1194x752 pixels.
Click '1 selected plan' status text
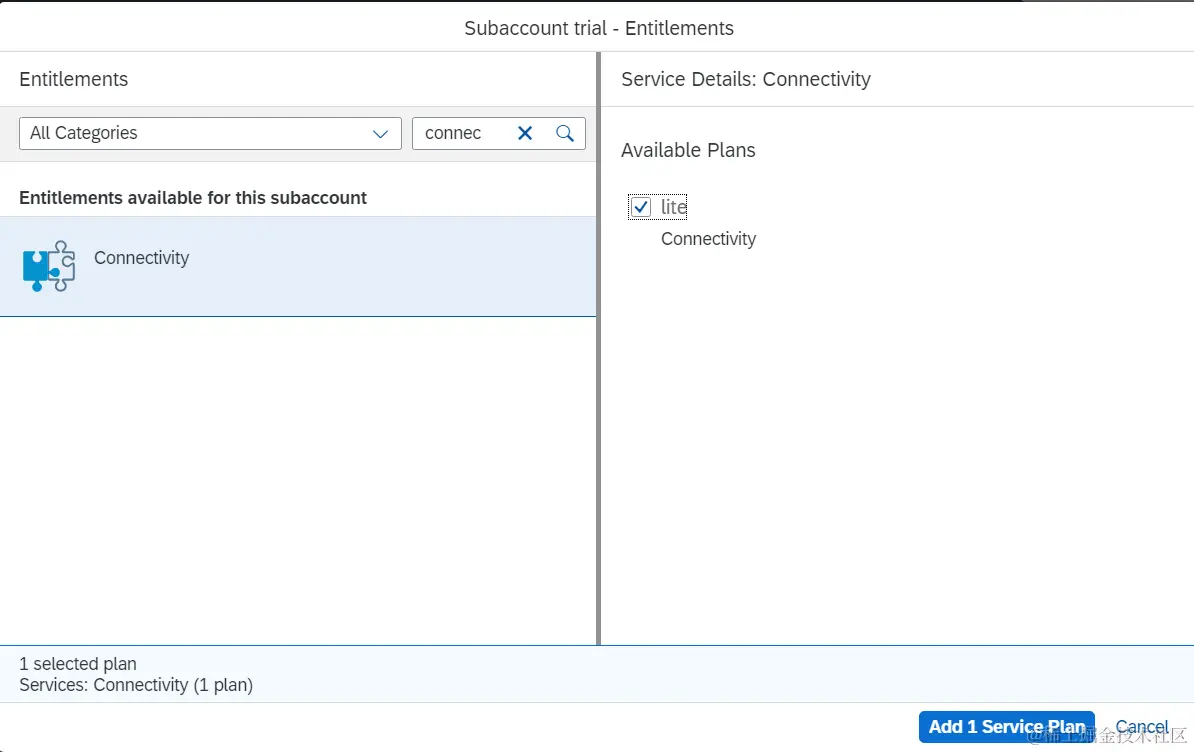(78, 664)
